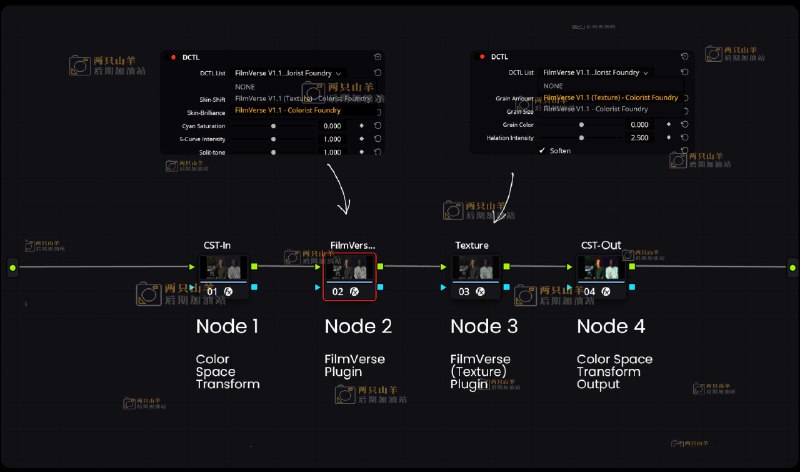Select FilmVerse V1.1 (Texture) in right DCTL list

pyautogui.click(x=610, y=98)
